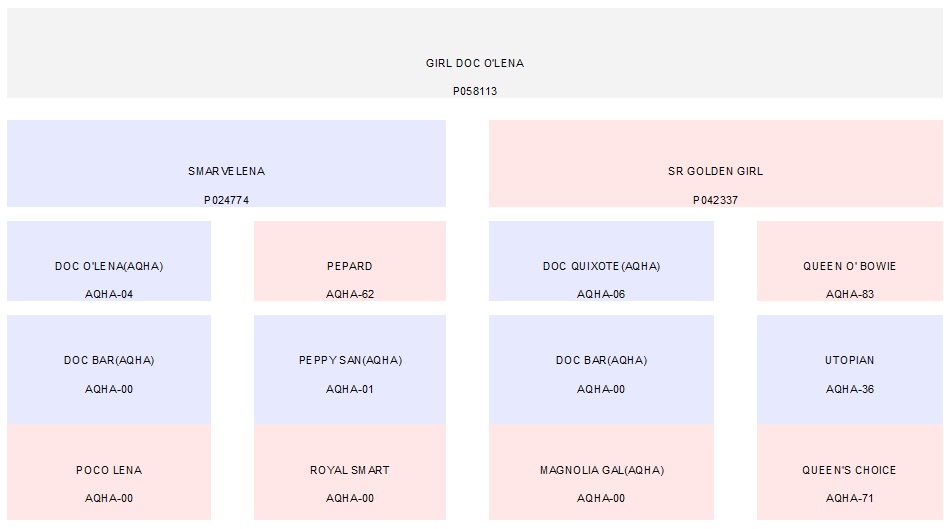Click registration number P024774
The width and height of the screenshot is (951, 529).
point(226,200)
